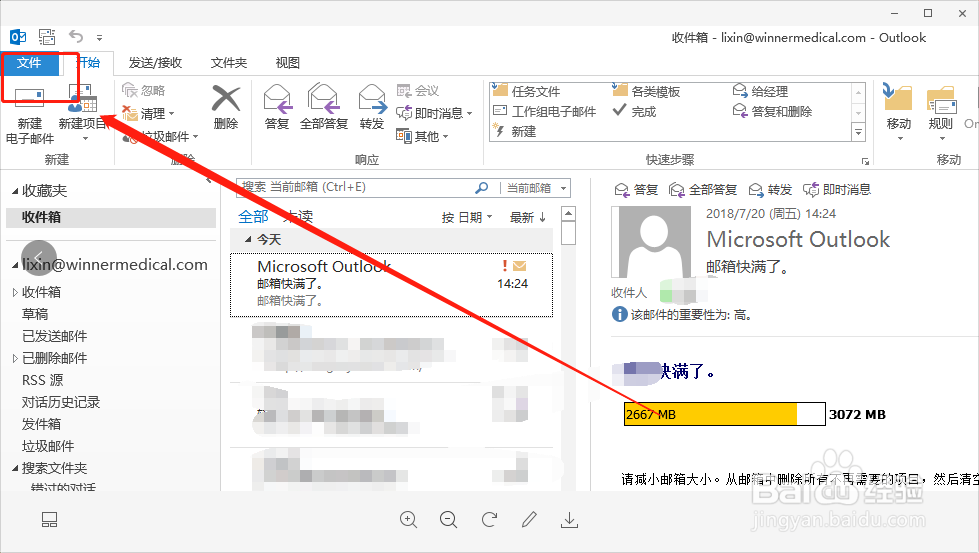Open the 即时消息 dropdown in ribbon
Viewport: 979px width, 553px height.
[x=435, y=114]
